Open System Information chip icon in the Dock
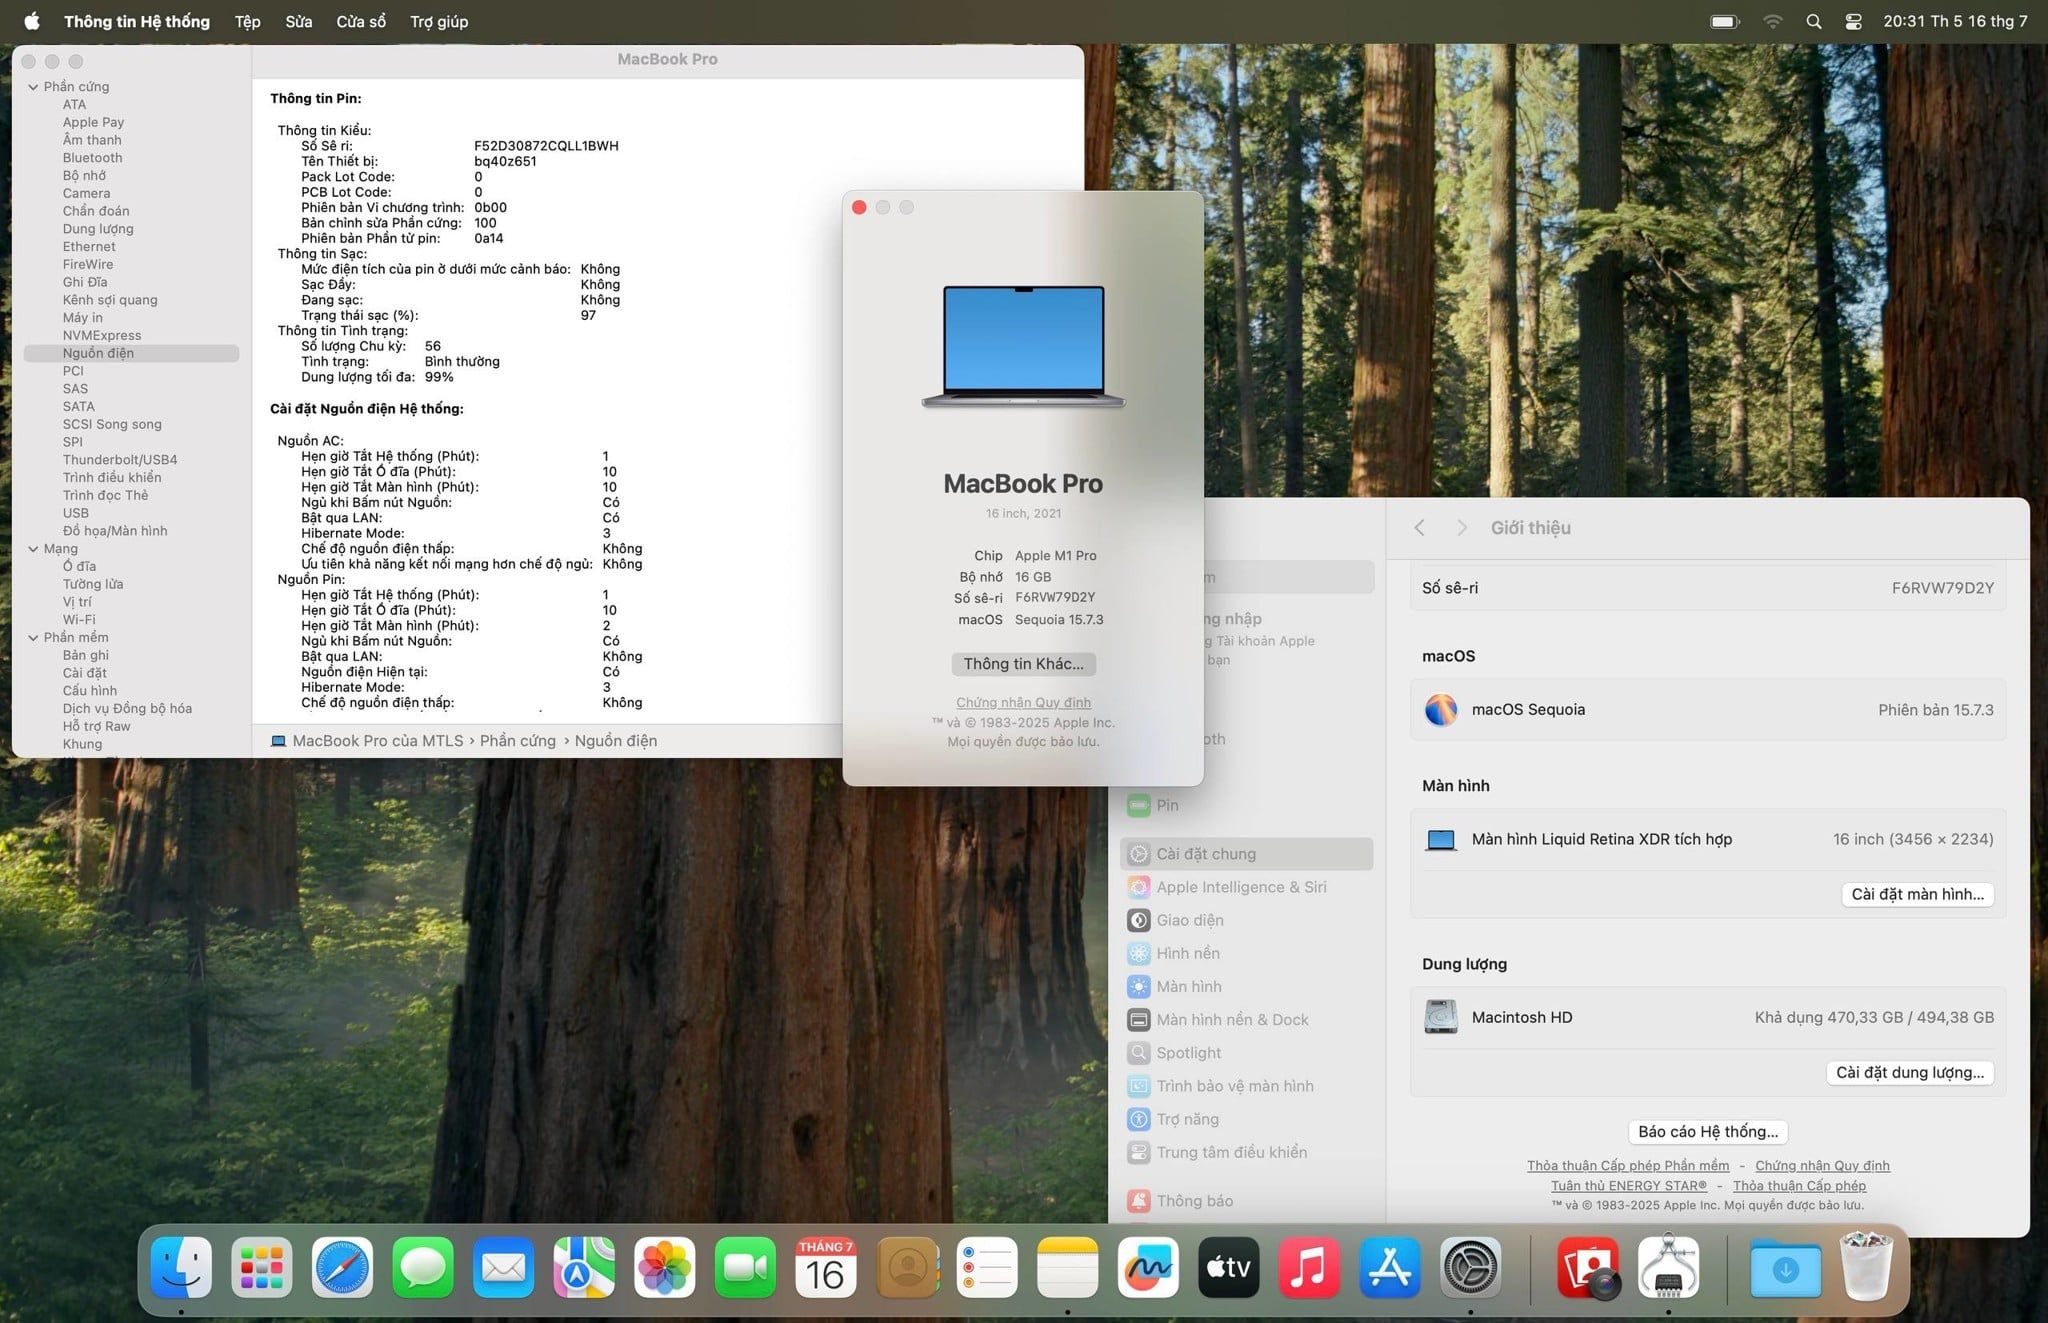2048x1323 pixels. 1668,1267
